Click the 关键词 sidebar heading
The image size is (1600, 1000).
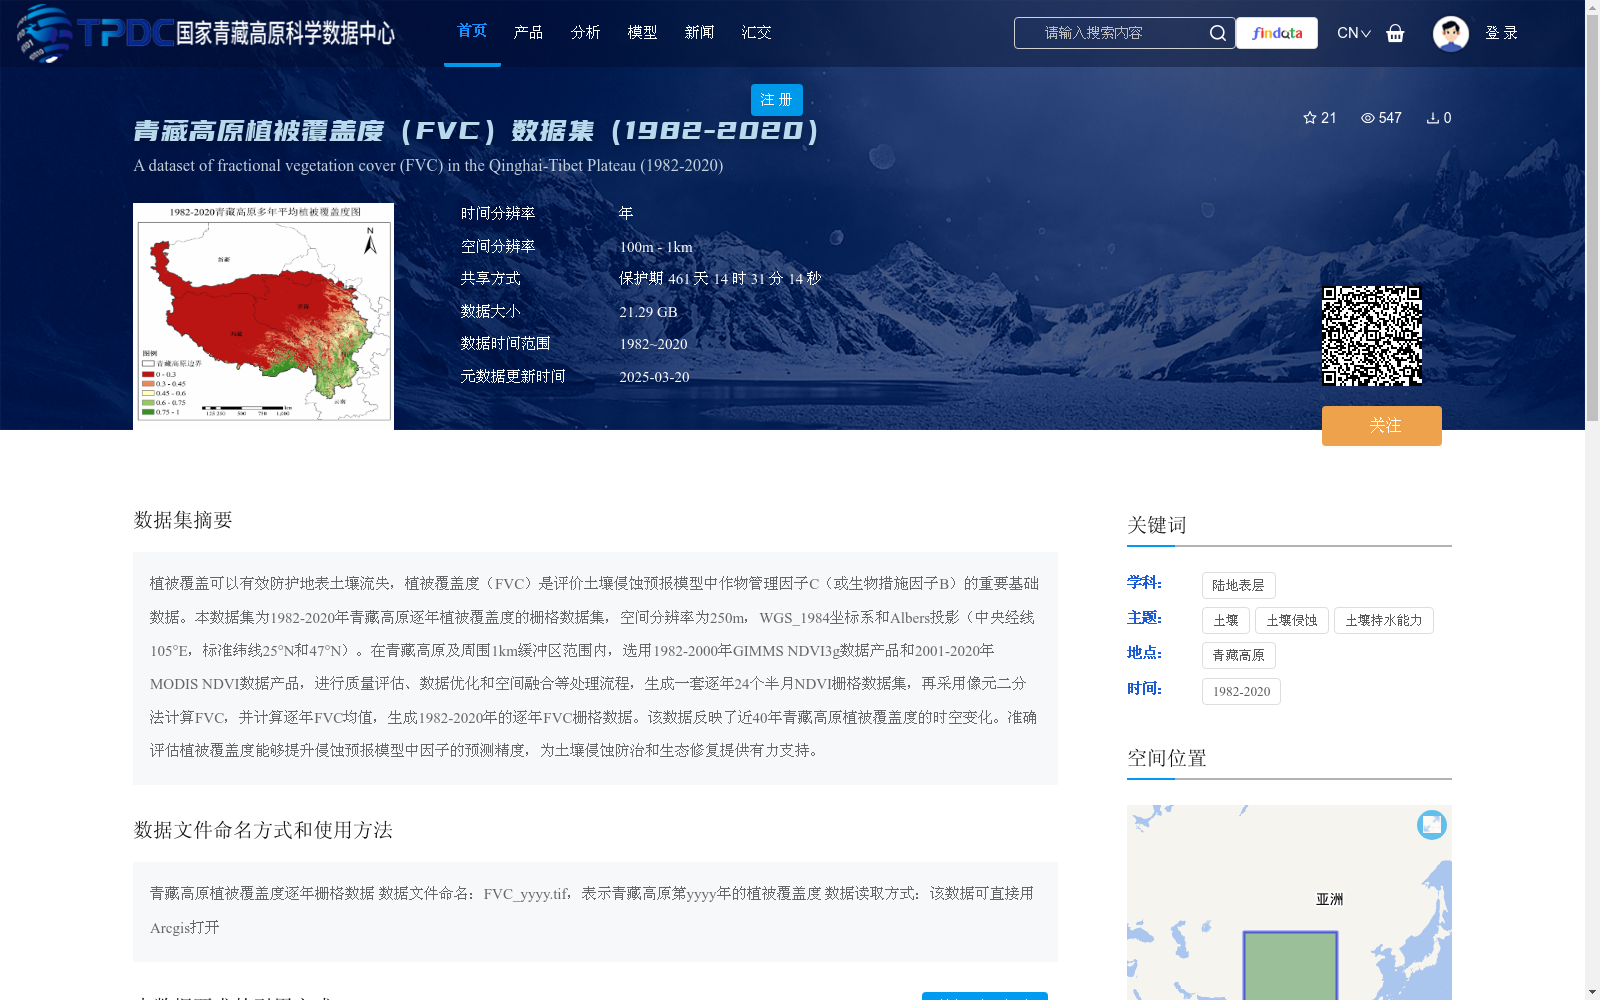pyautogui.click(x=1156, y=525)
